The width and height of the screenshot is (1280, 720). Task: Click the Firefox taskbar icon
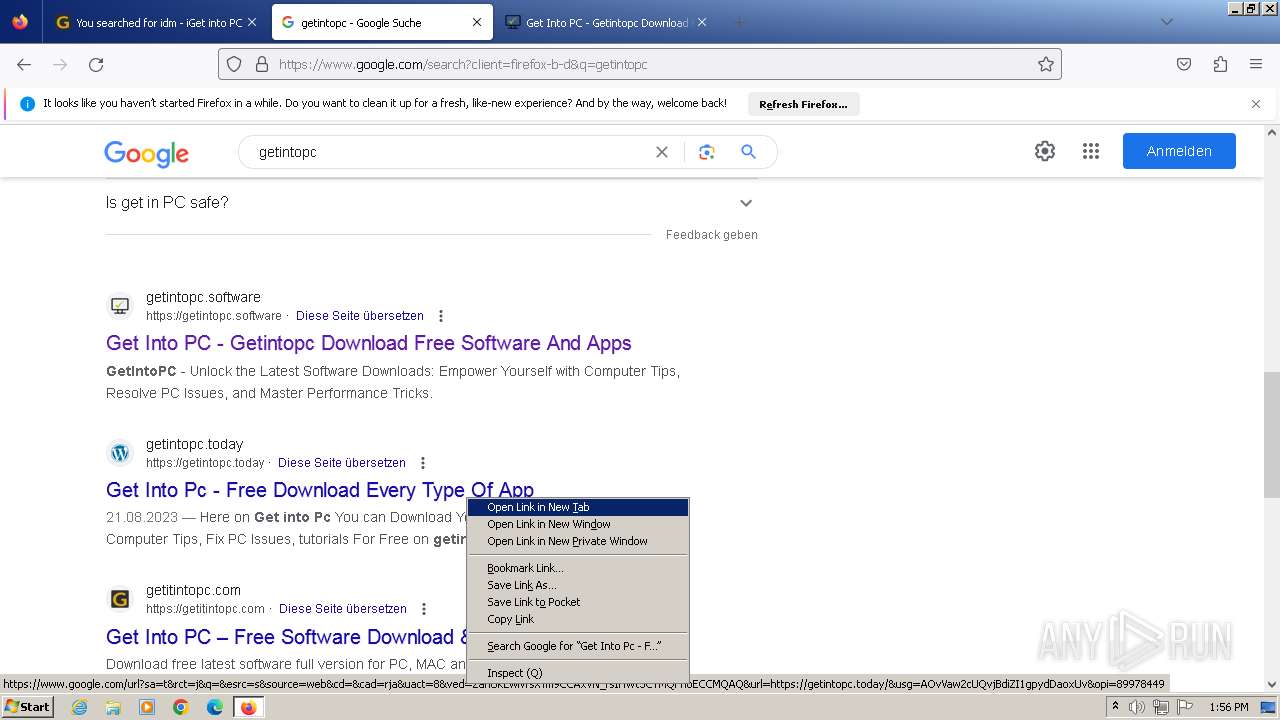248,707
